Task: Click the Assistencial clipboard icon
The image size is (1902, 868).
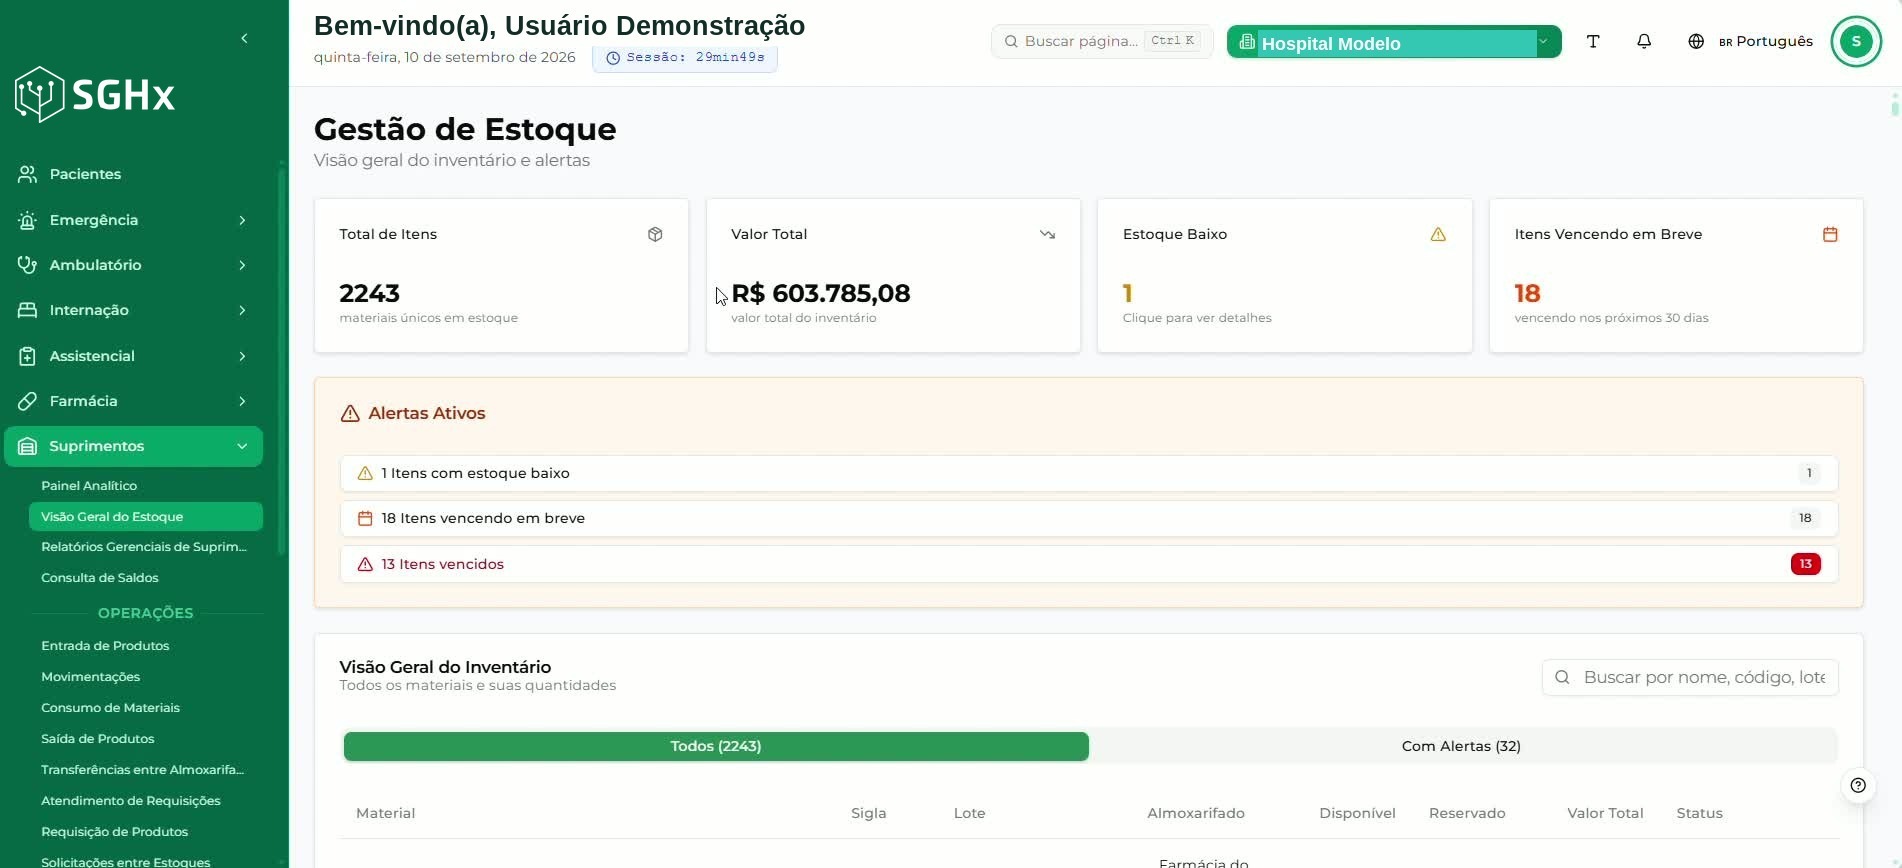Action: (x=28, y=356)
